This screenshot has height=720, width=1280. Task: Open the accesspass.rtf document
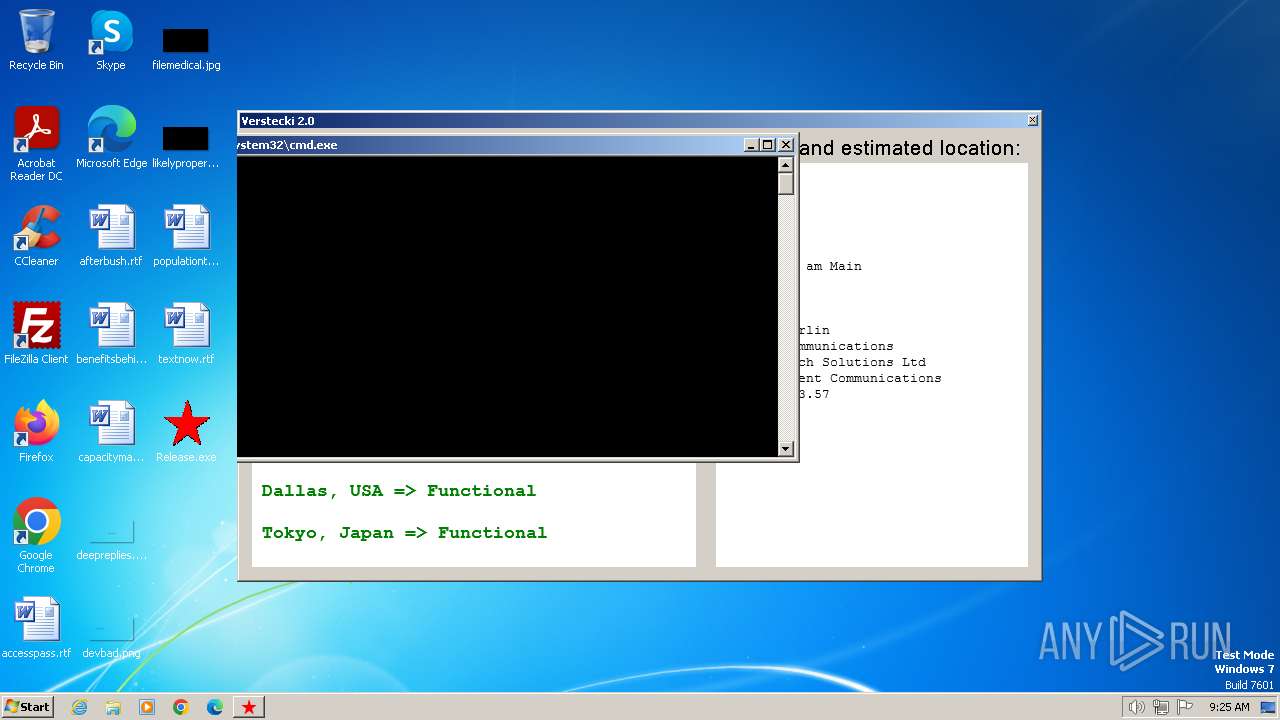click(x=36, y=628)
